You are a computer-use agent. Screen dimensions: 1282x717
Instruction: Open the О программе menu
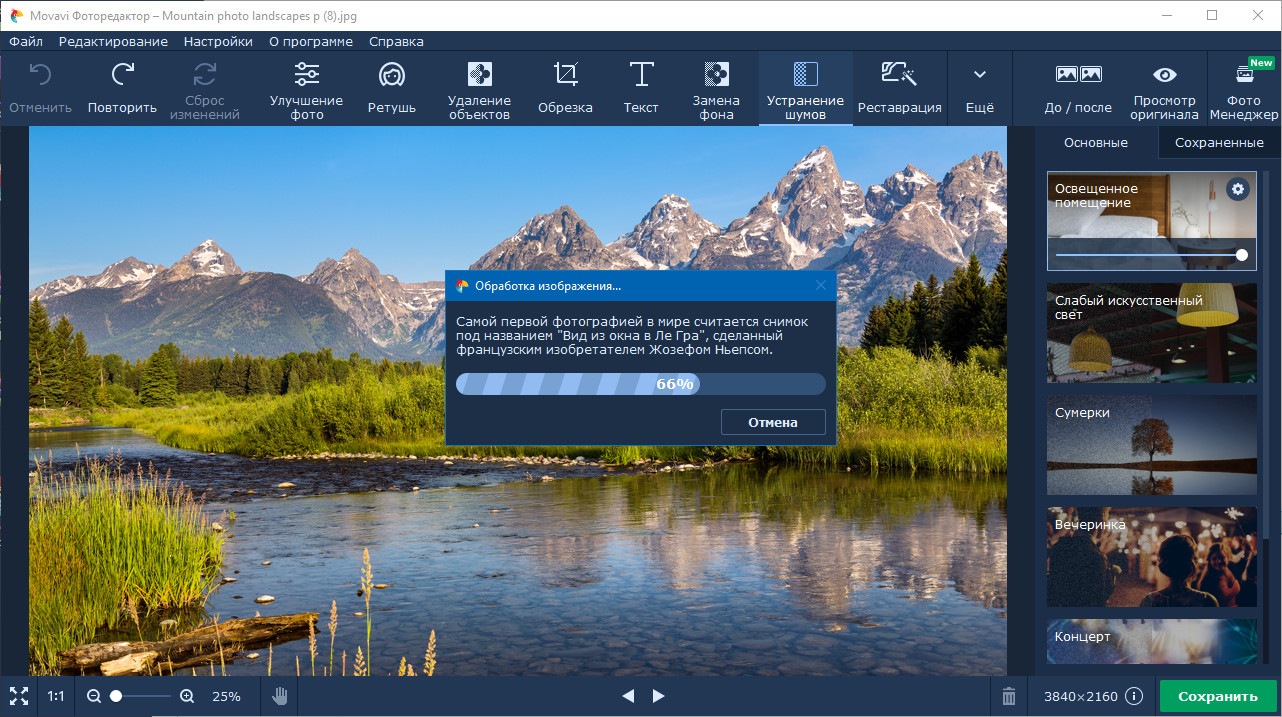[311, 41]
